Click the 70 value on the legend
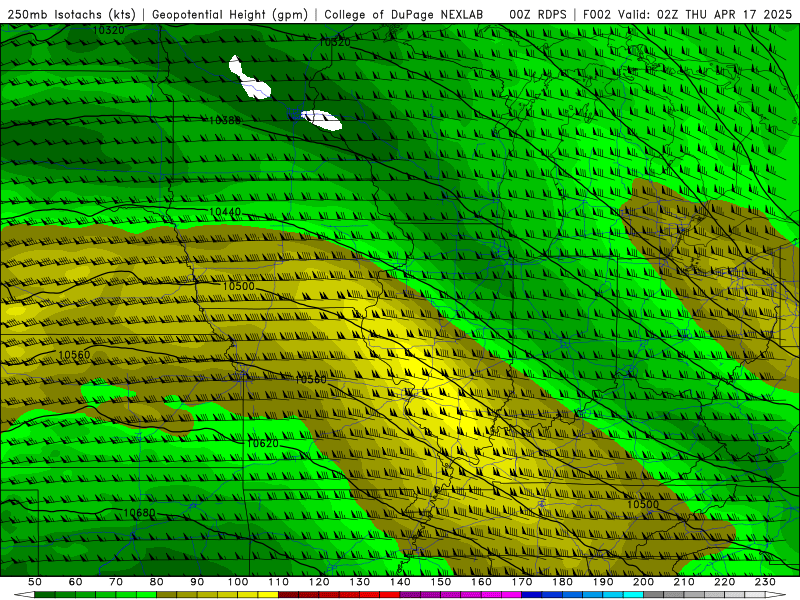This screenshot has height=600, width=800. click(116, 582)
